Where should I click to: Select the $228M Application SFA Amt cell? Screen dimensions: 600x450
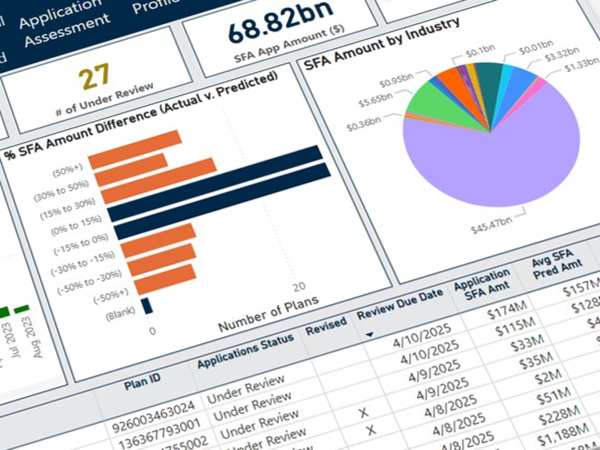[559, 416]
